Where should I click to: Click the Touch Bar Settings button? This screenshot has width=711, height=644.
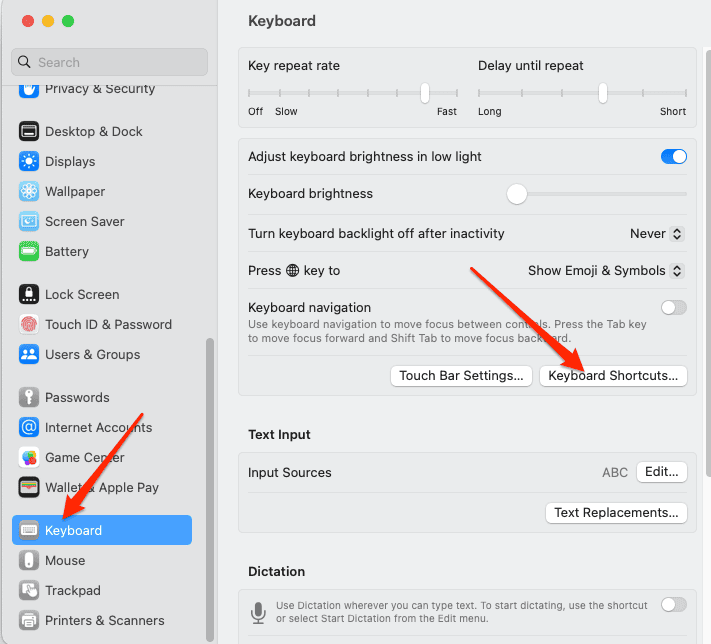coord(460,376)
